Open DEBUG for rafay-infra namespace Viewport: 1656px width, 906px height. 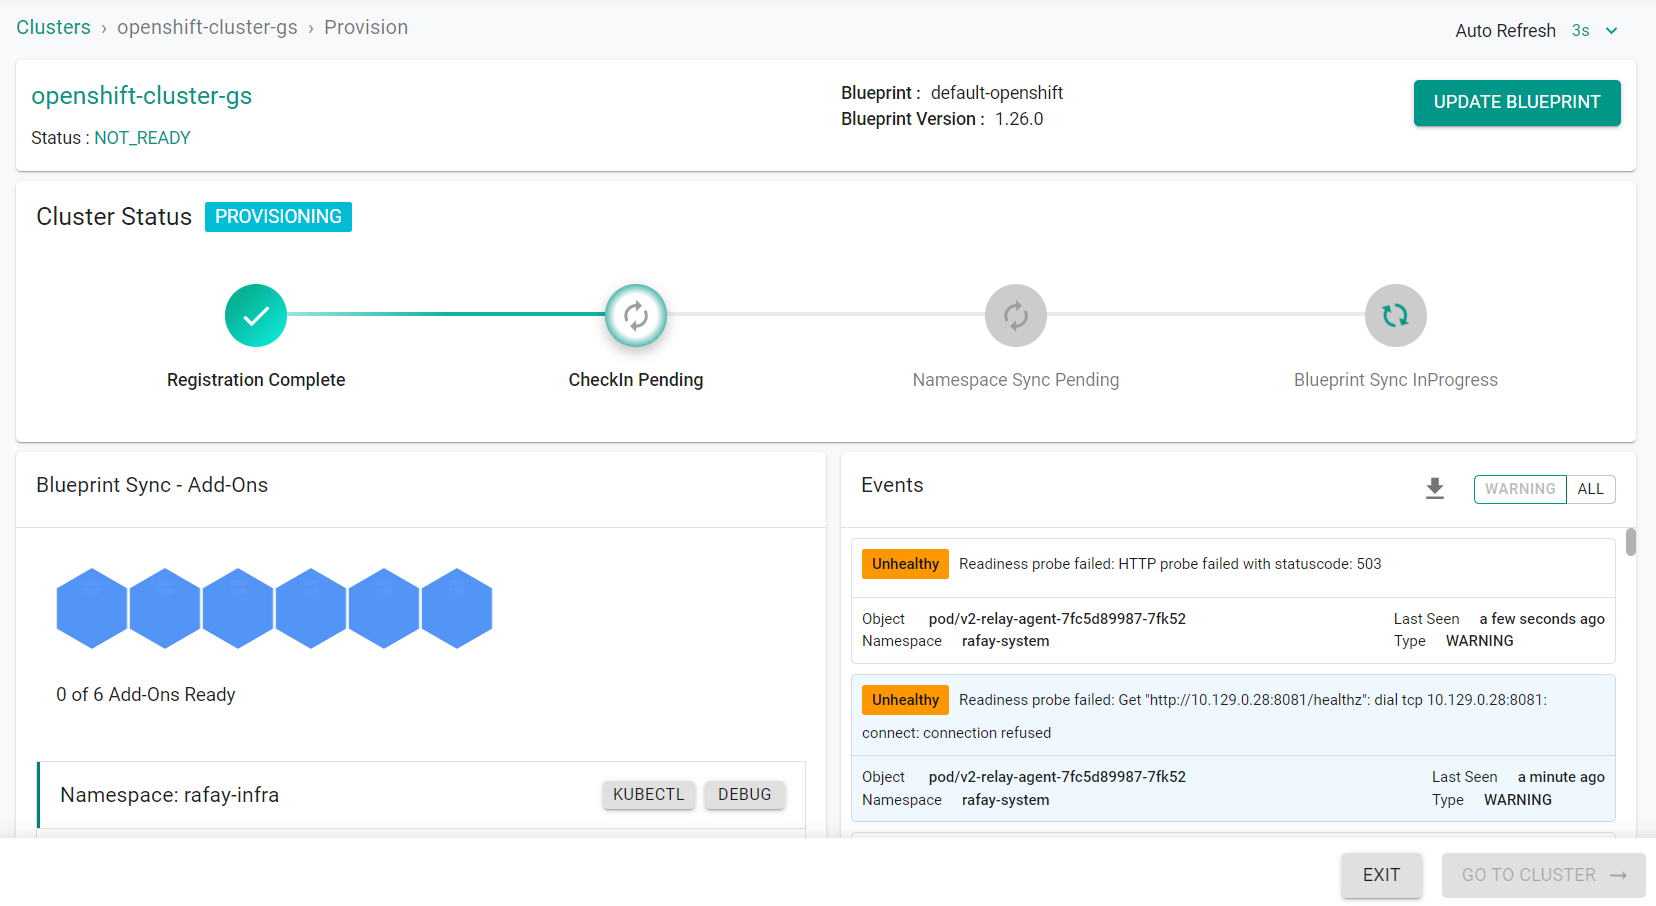coord(745,794)
